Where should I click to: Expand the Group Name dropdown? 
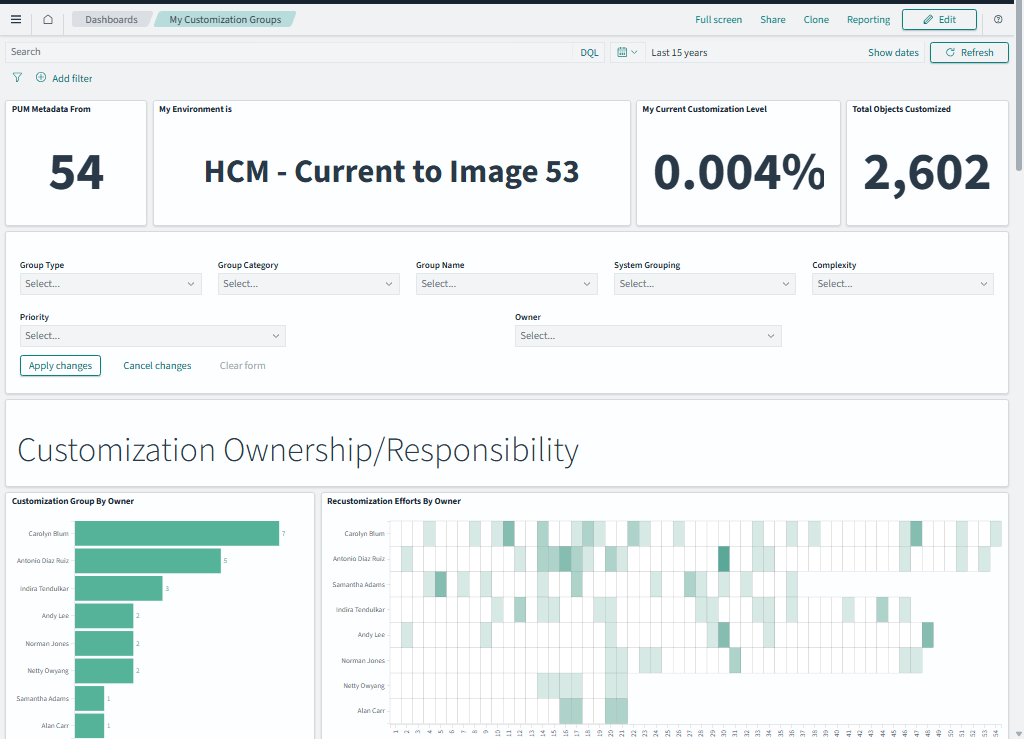pyautogui.click(x=506, y=284)
